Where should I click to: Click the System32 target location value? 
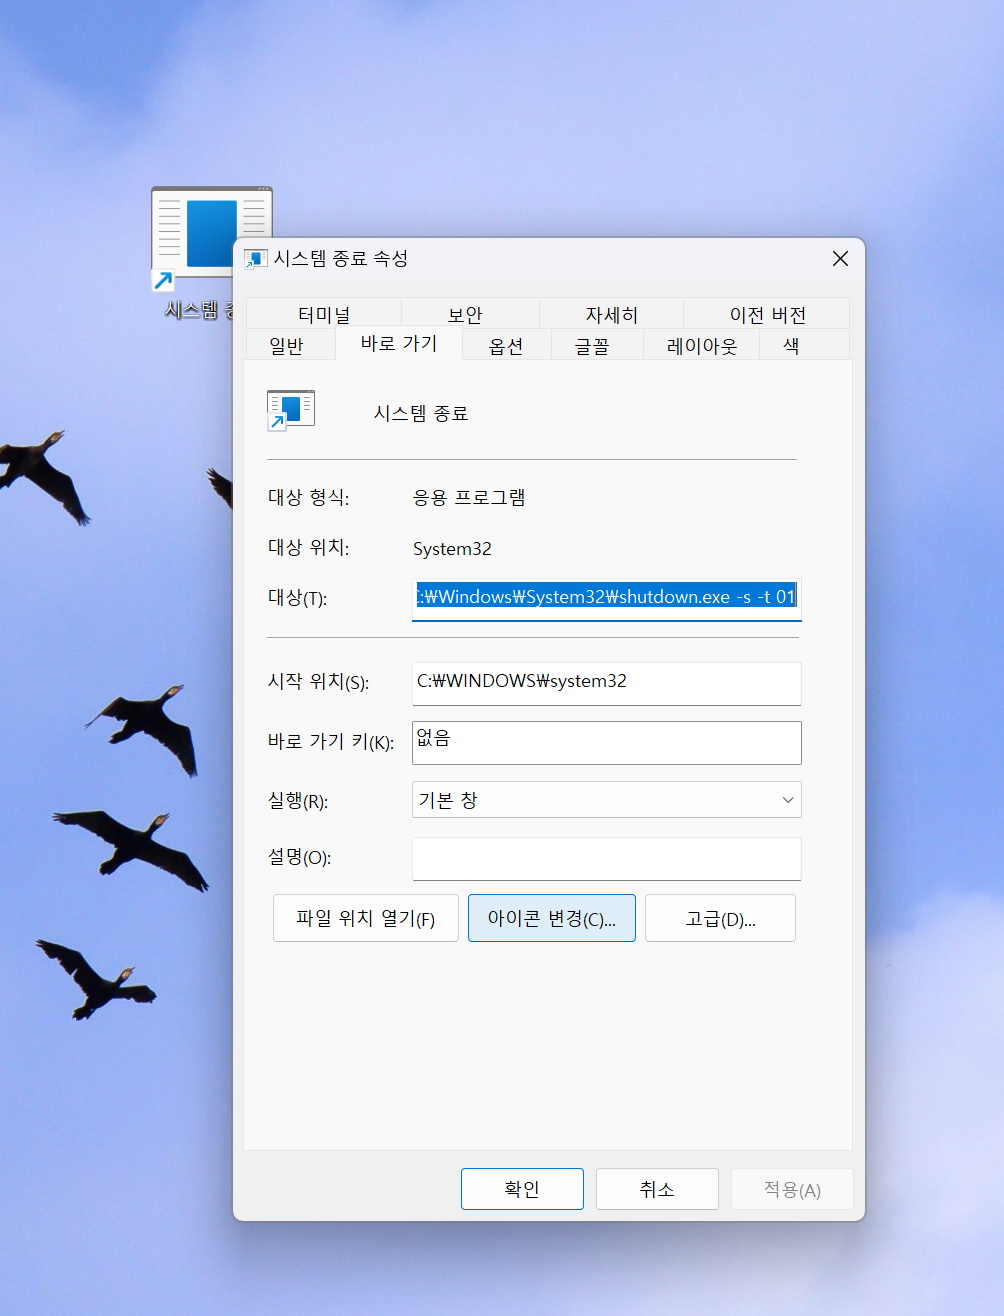[x=452, y=548]
